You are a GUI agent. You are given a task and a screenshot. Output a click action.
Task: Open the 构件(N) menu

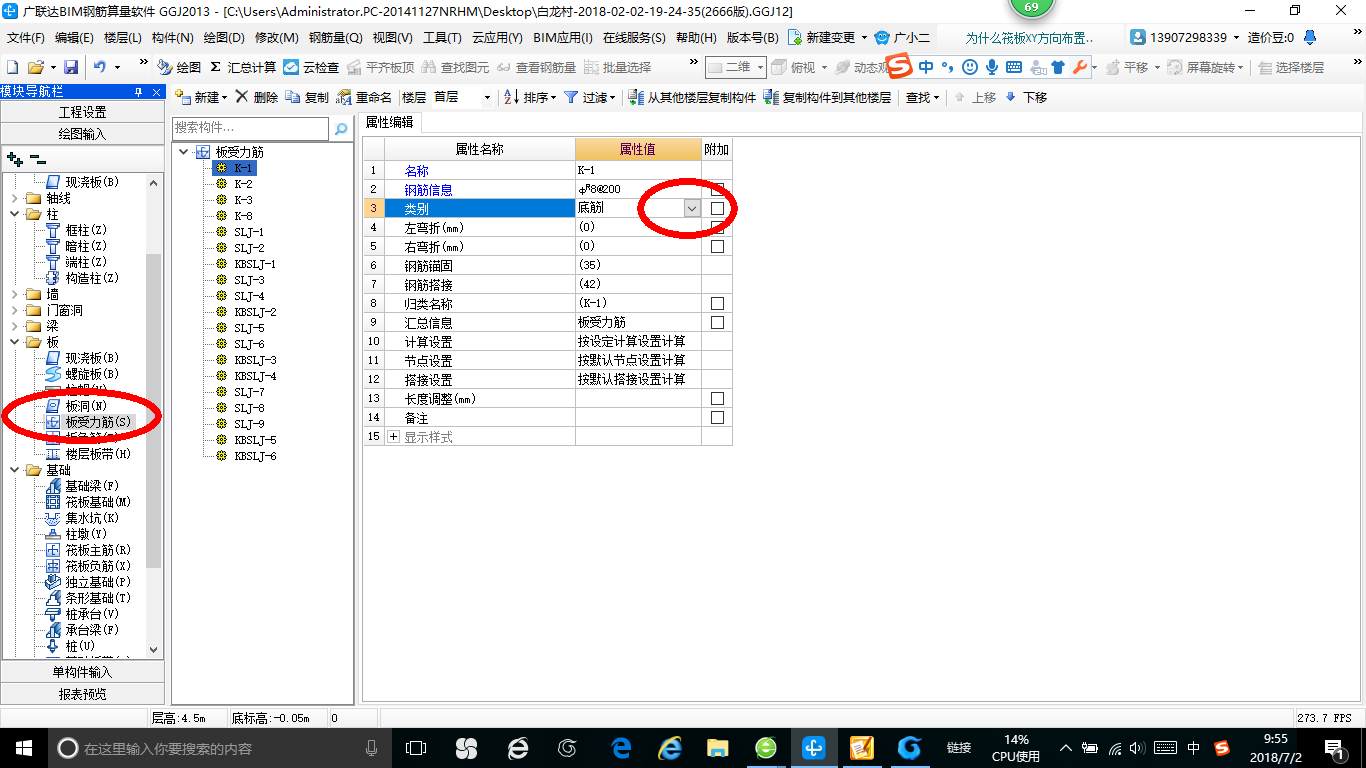pos(173,38)
